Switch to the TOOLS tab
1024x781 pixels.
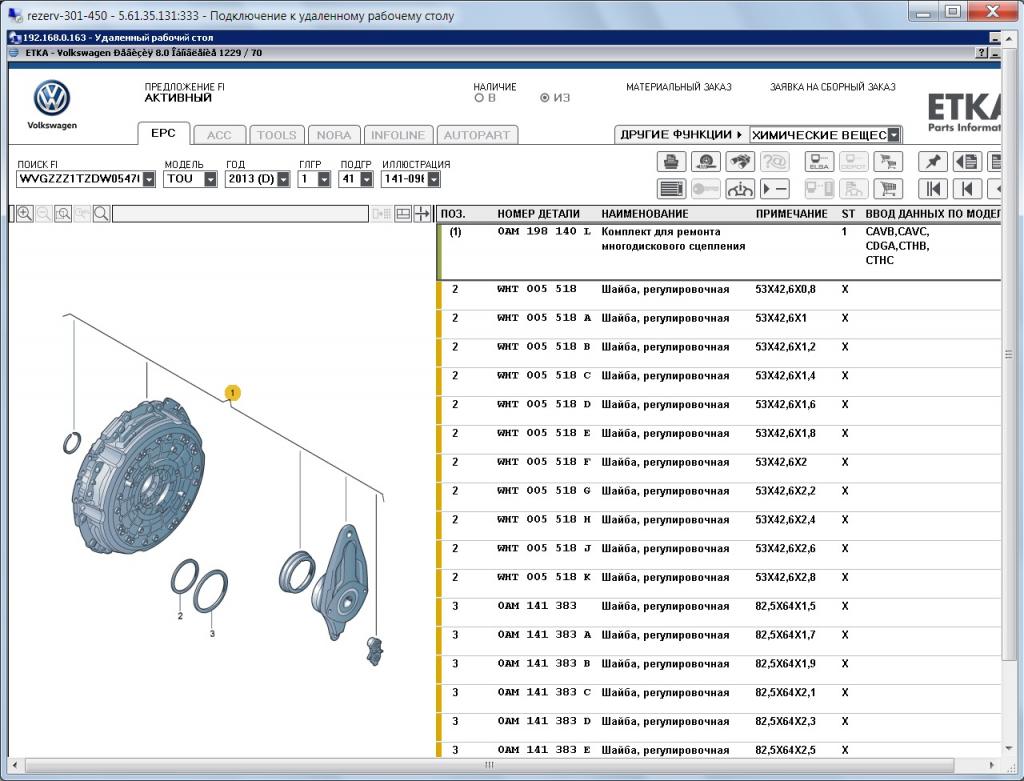[x=276, y=135]
